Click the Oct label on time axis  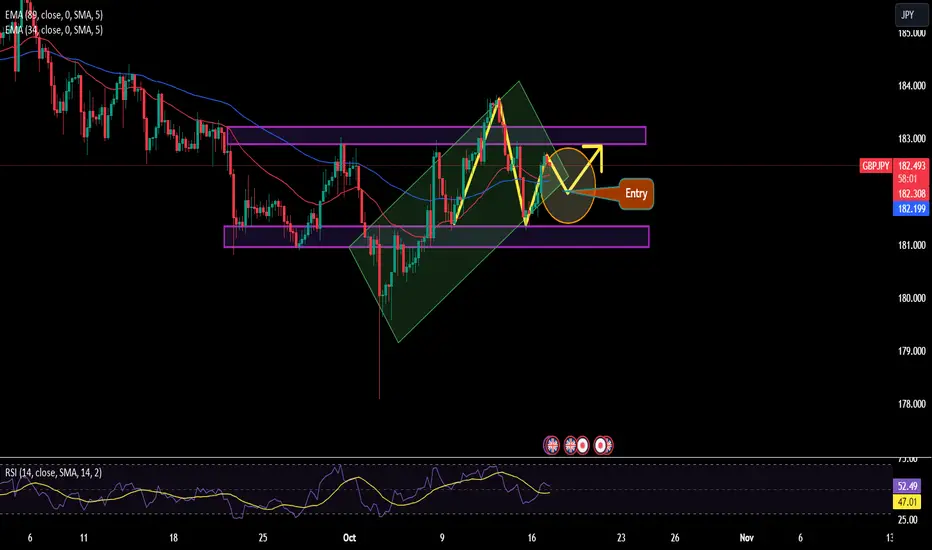(x=350, y=538)
